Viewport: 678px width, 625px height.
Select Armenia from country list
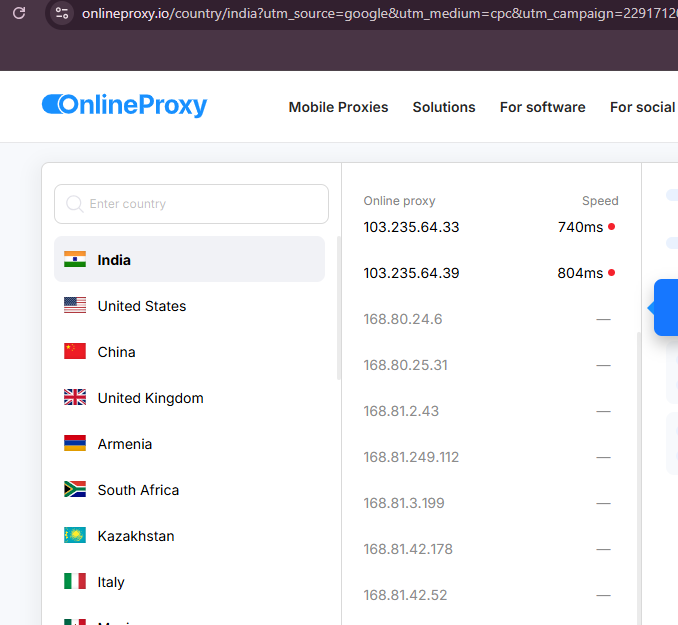coord(124,444)
